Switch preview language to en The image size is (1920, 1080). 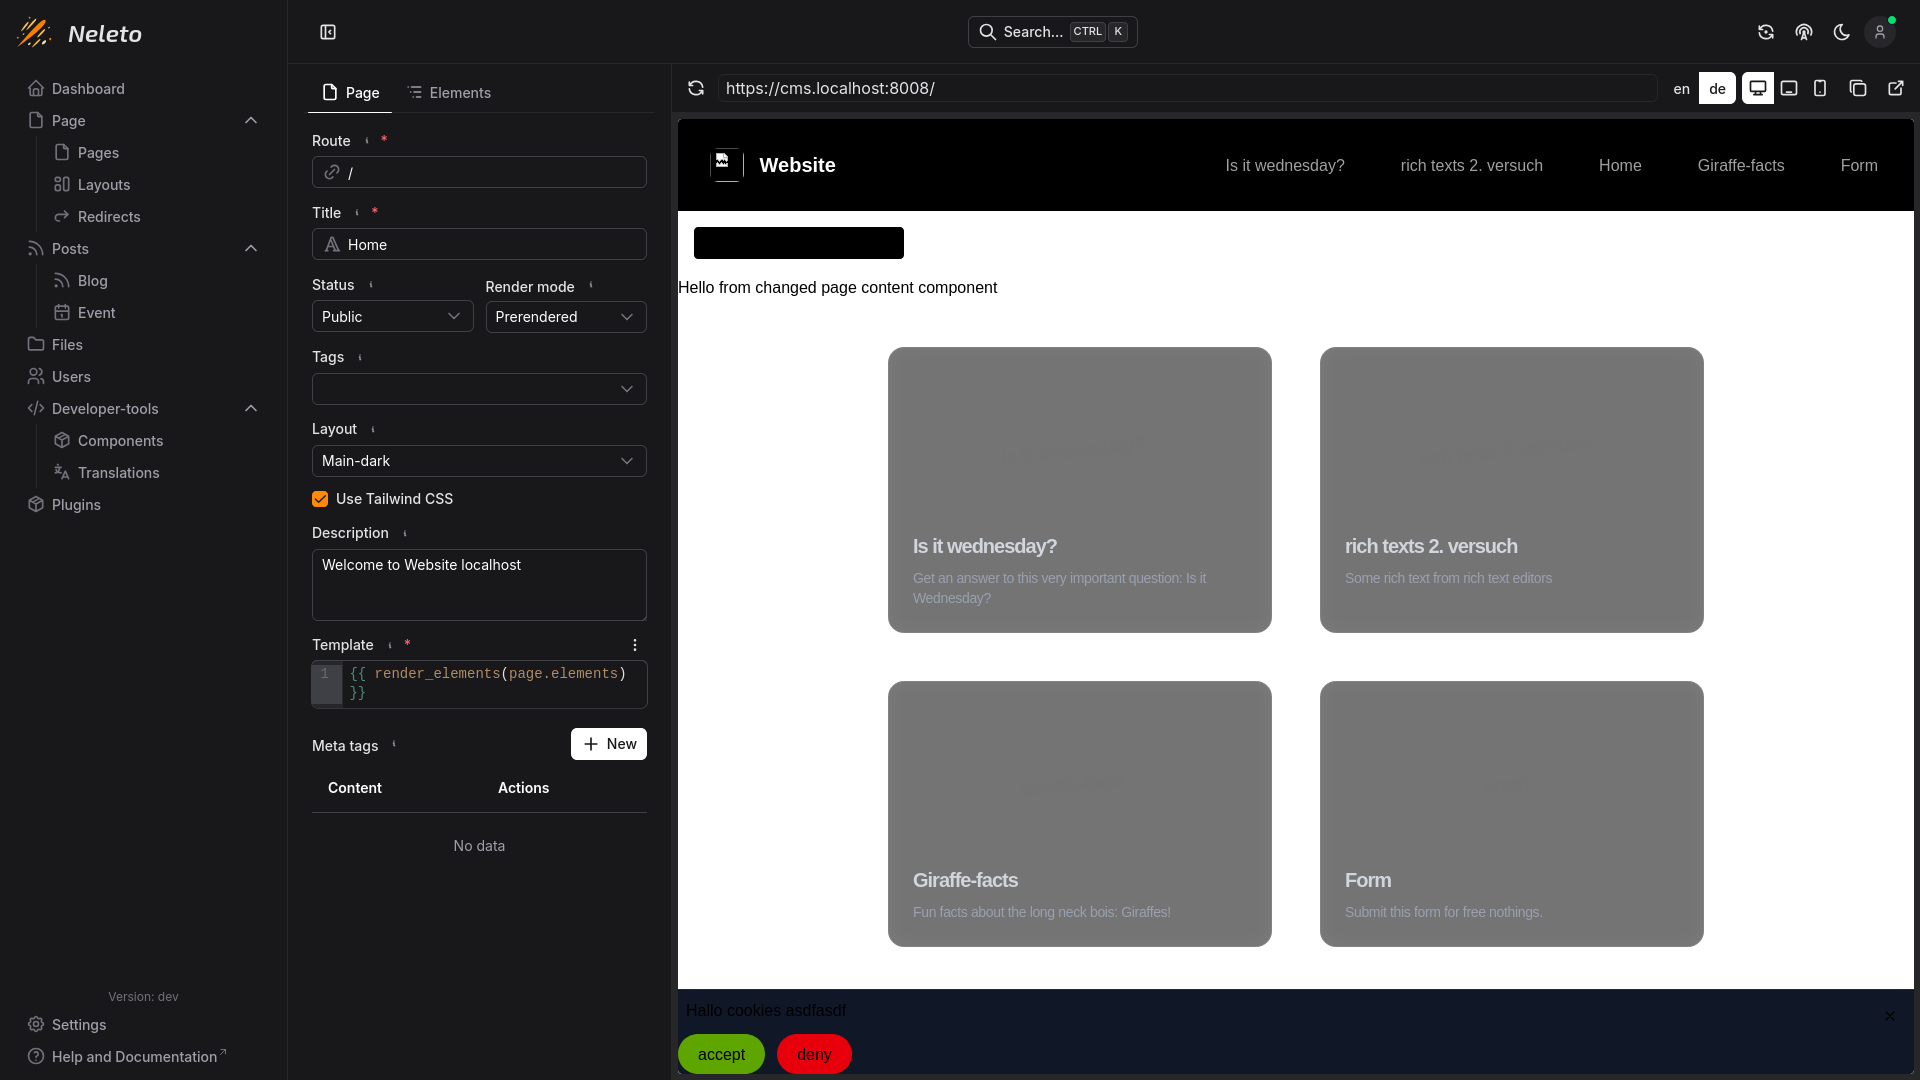(x=1682, y=88)
